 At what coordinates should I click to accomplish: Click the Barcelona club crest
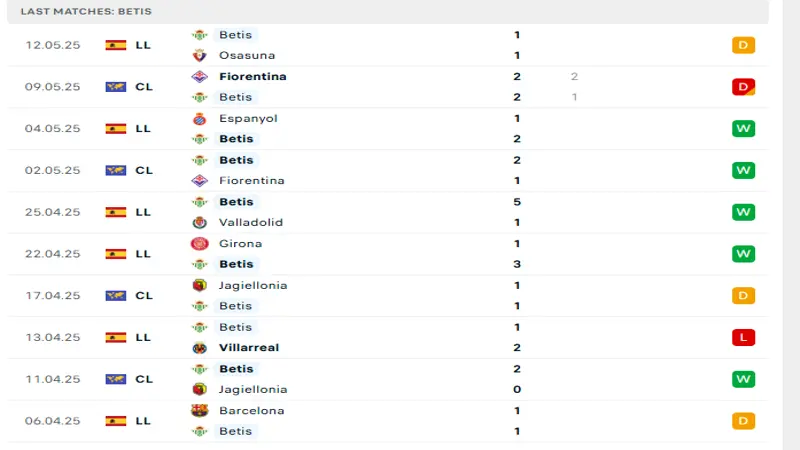point(199,410)
